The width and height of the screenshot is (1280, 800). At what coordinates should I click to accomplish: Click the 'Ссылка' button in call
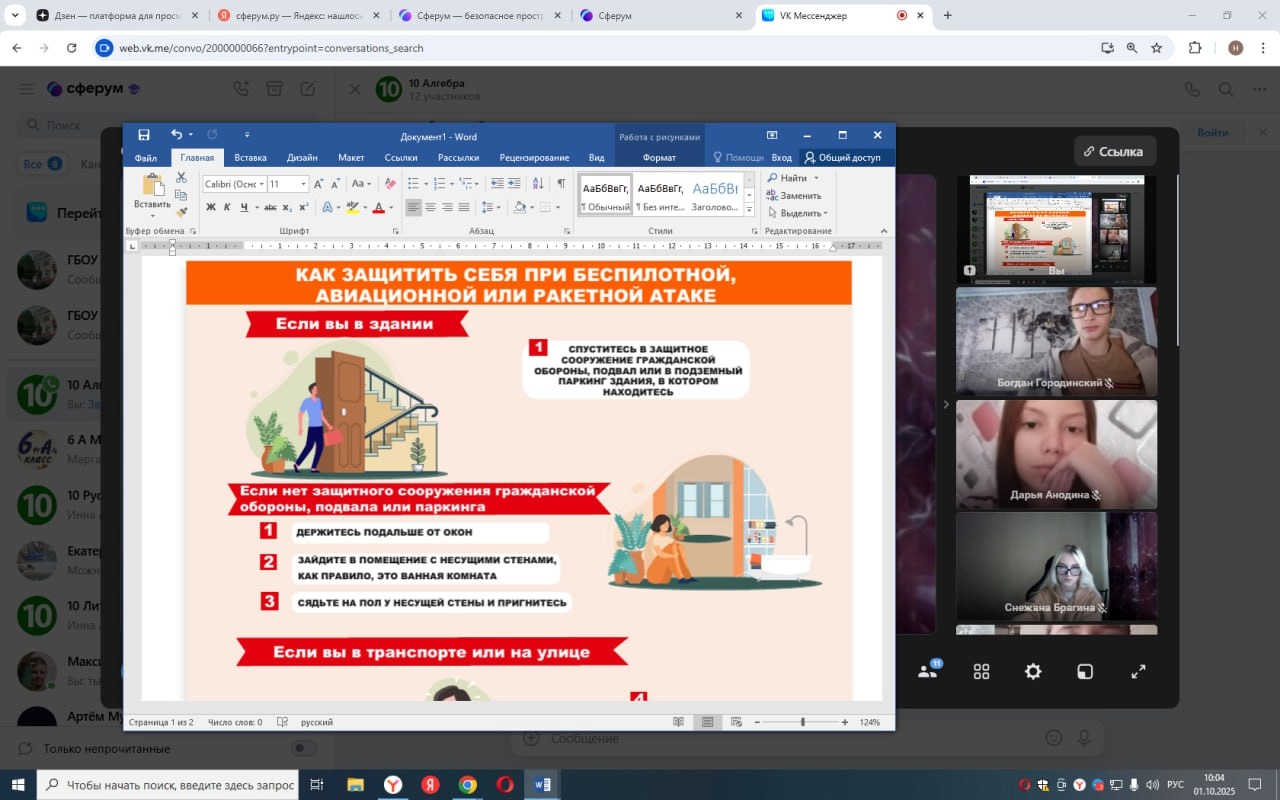(x=1115, y=152)
